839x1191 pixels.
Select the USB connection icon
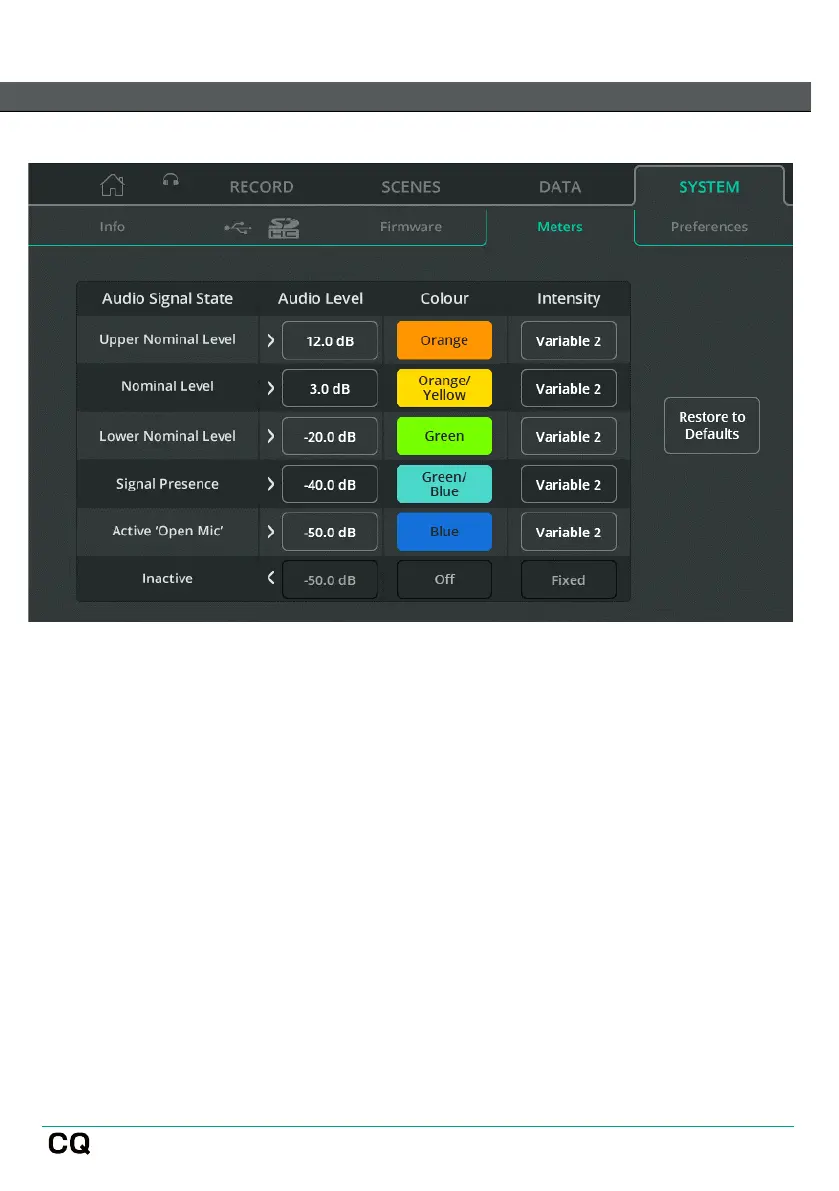[x=238, y=227]
